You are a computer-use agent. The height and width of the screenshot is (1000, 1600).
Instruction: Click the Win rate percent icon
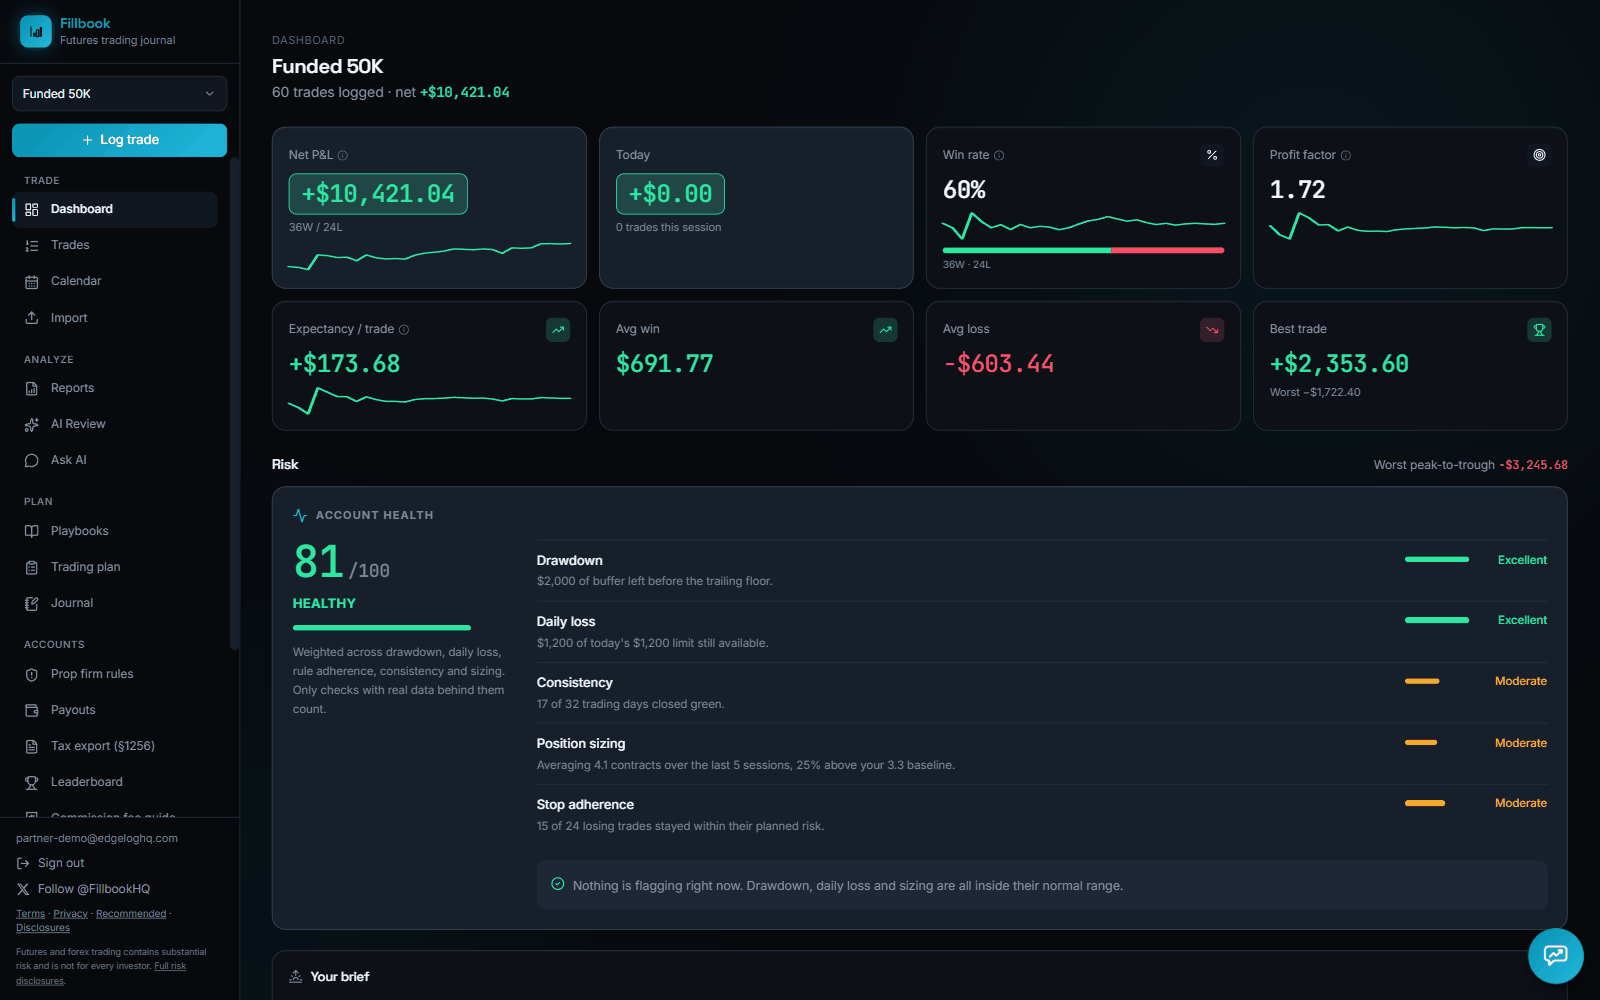coord(1212,155)
